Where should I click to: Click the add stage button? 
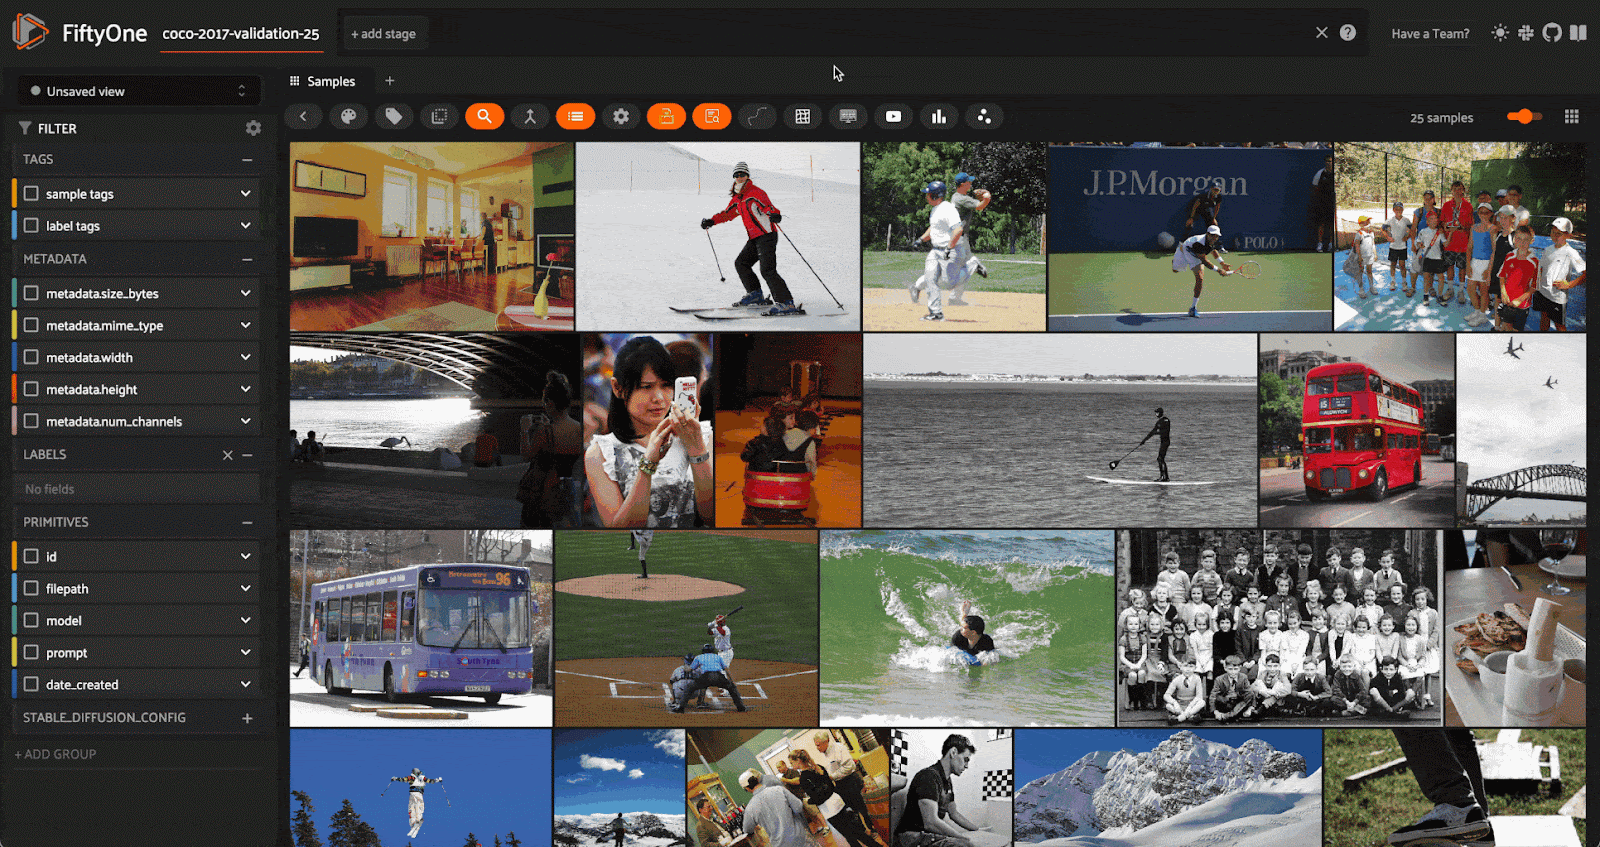pyautogui.click(x=383, y=34)
